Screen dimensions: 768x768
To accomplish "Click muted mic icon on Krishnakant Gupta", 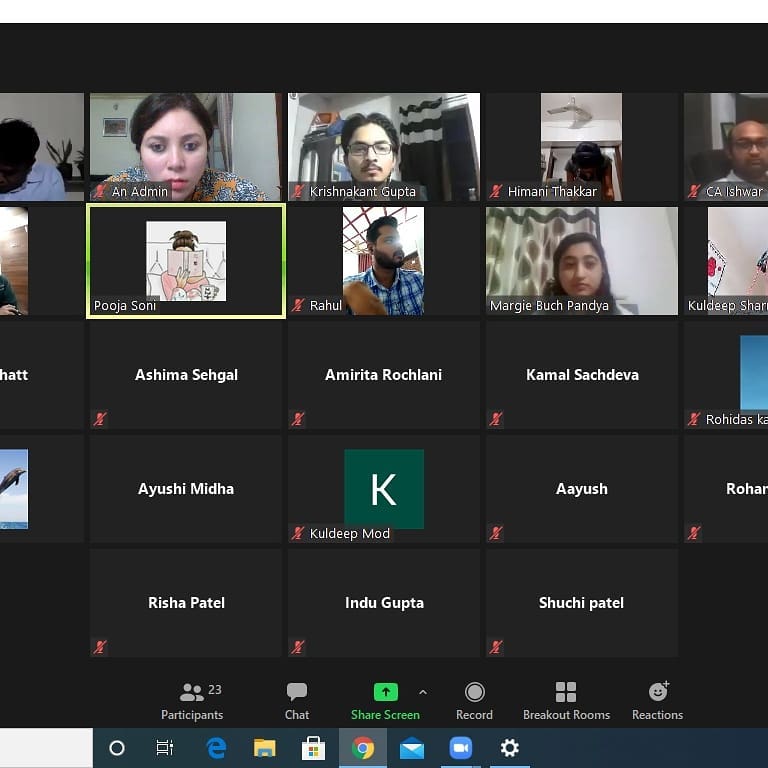I will click(x=298, y=191).
